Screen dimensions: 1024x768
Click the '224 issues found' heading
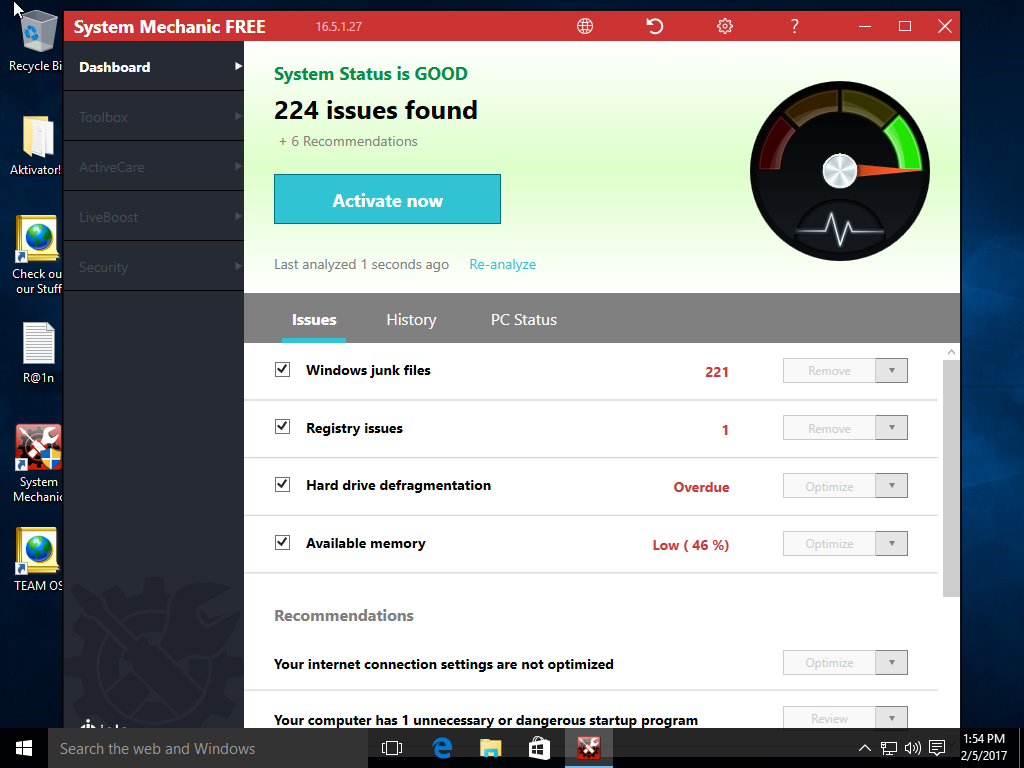click(x=376, y=110)
